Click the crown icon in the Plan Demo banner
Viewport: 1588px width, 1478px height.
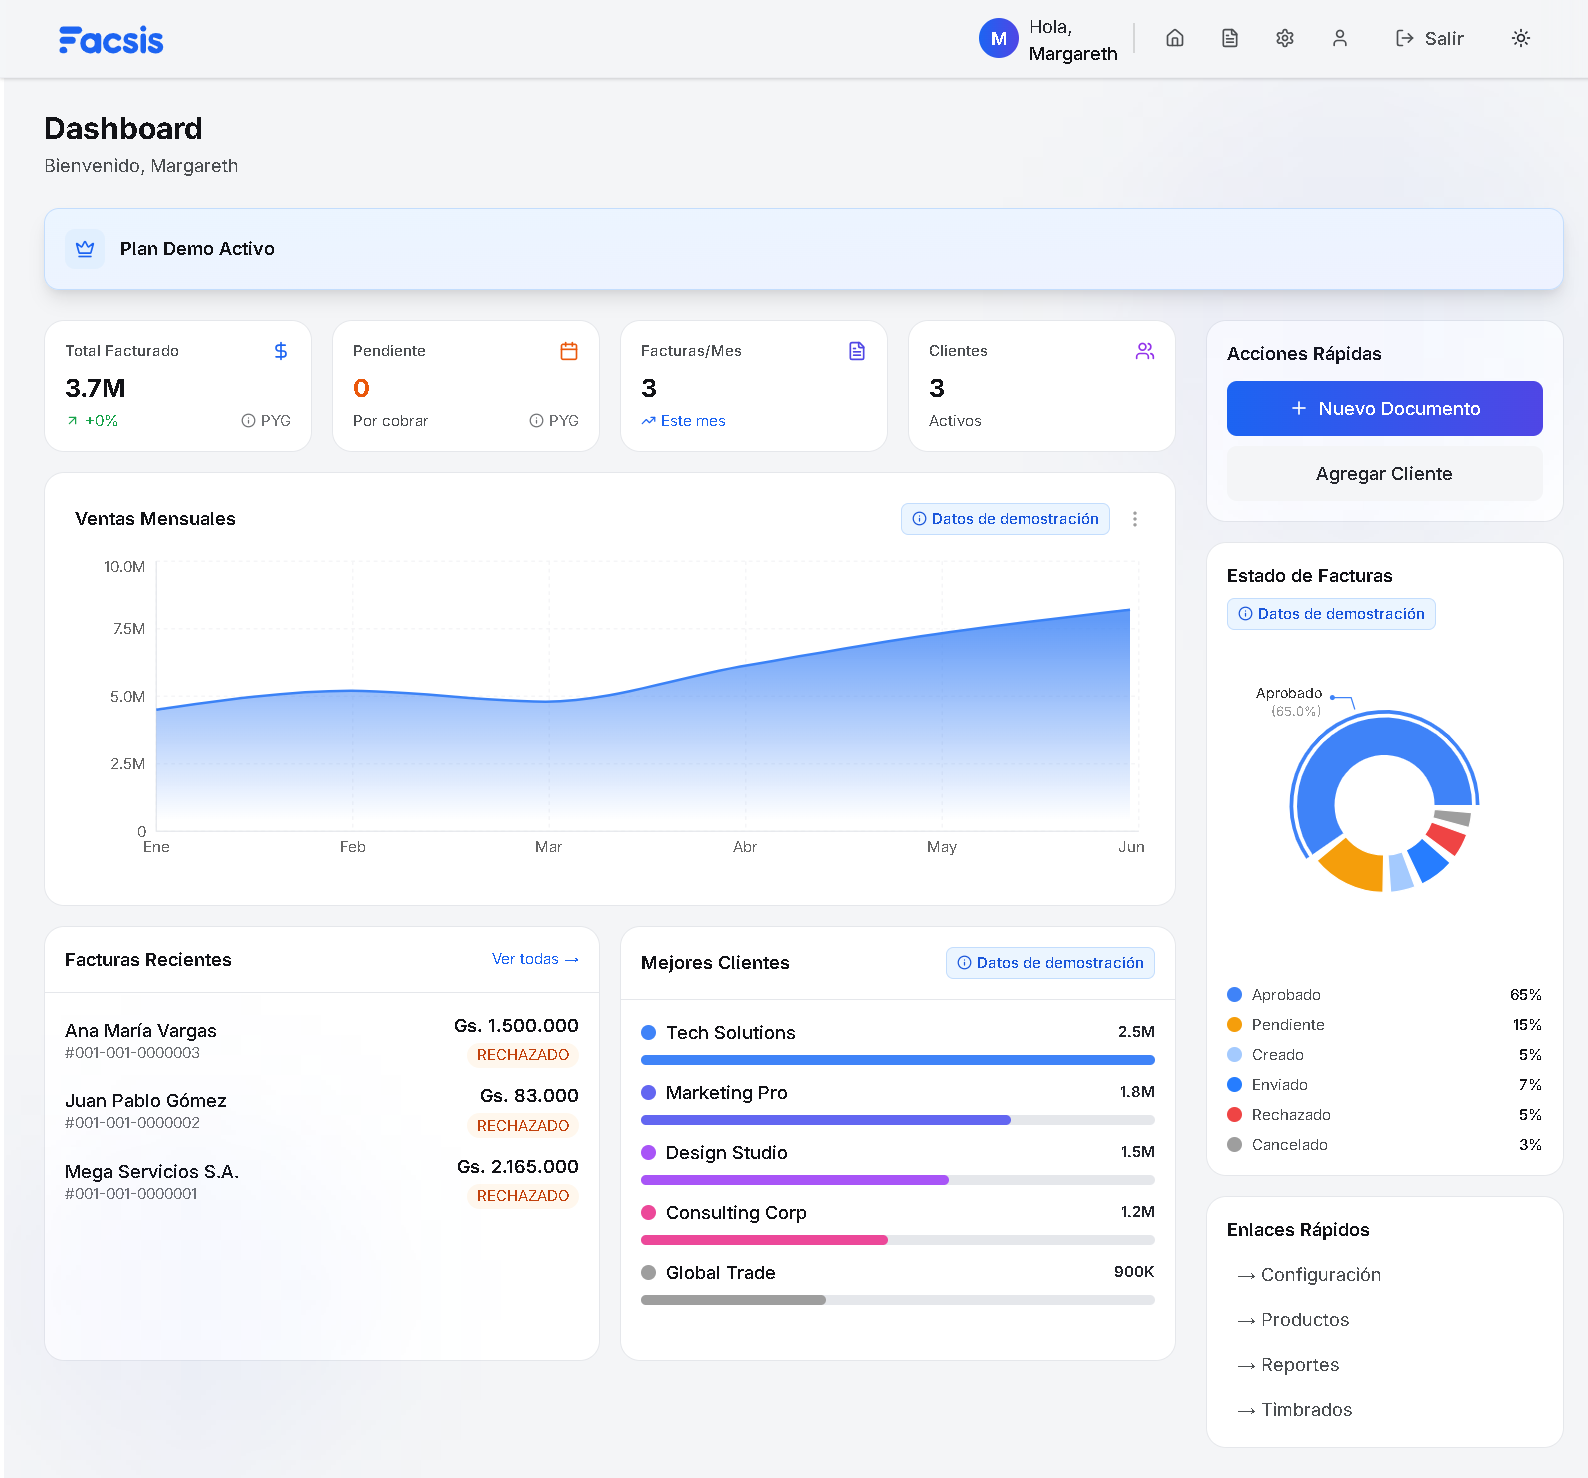pos(85,249)
